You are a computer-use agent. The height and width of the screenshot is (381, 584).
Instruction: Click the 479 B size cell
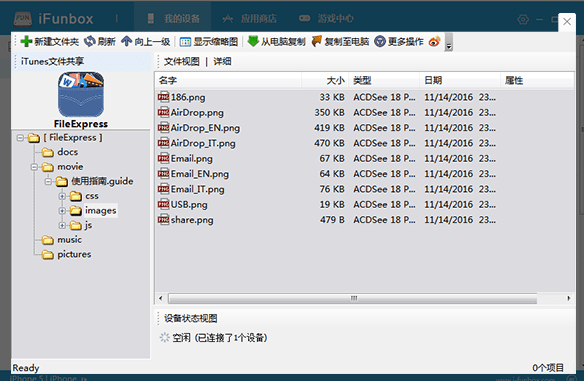coord(332,220)
